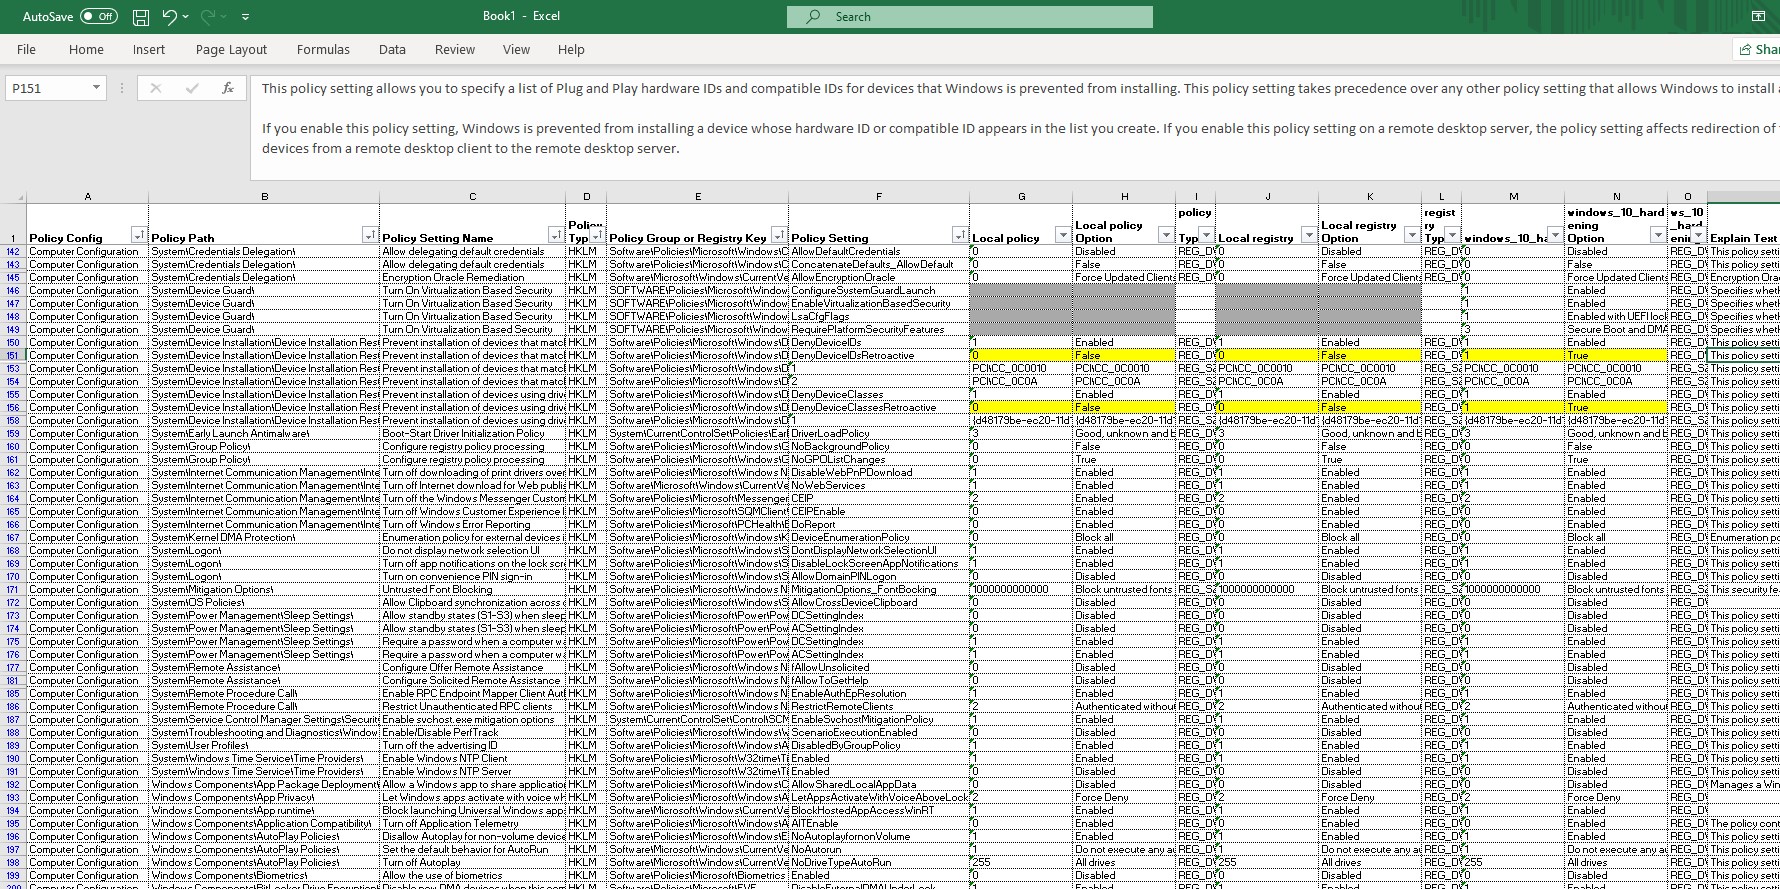The width and height of the screenshot is (1780, 889).
Task: Select row 156 header
Action: tap(13, 407)
